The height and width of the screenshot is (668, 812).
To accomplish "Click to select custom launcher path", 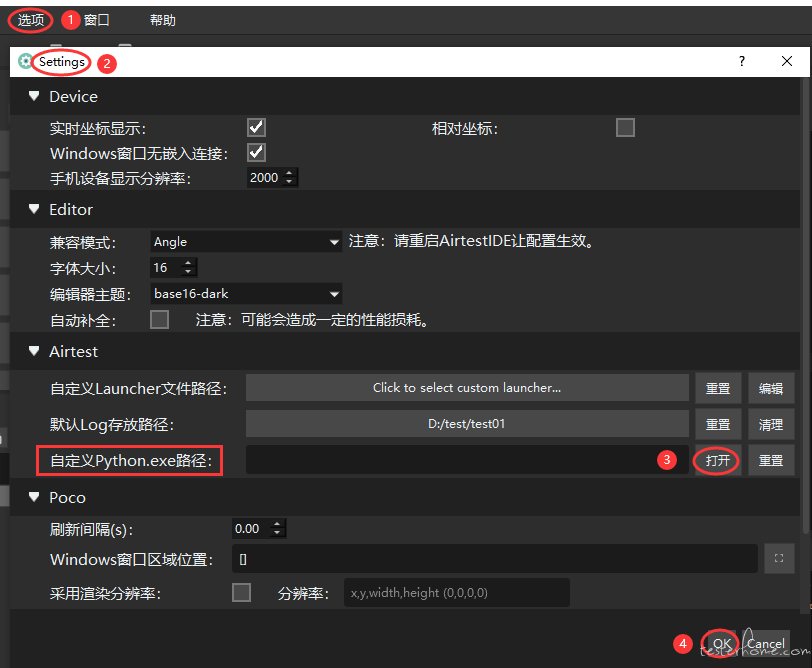I will [x=467, y=387].
